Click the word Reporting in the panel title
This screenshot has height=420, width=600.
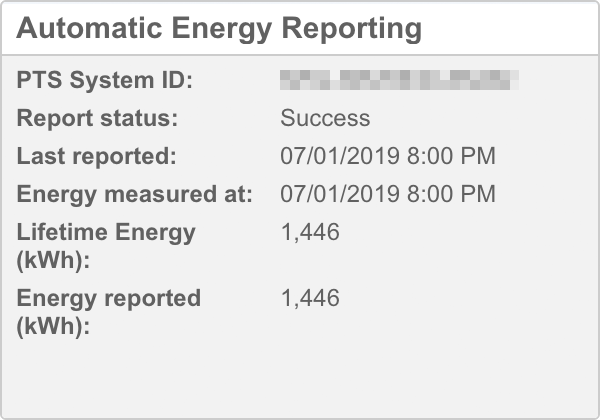[347, 29]
